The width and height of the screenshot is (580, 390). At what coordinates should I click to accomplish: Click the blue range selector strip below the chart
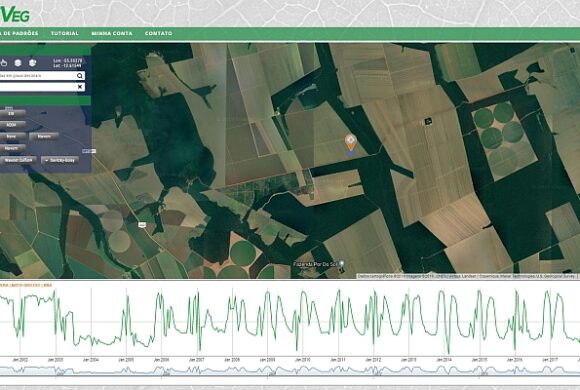point(290,370)
